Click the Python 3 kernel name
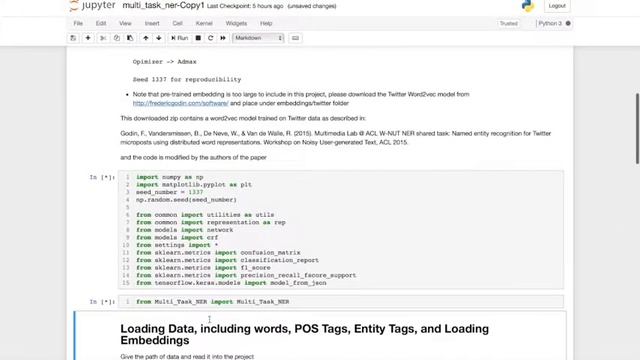The width and height of the screenshot is (640, 360). [x=550, y=23]
